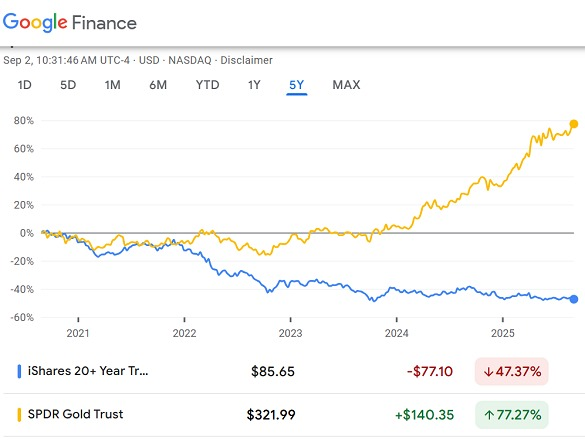Click the -40% y-axis label

point(22,290)
